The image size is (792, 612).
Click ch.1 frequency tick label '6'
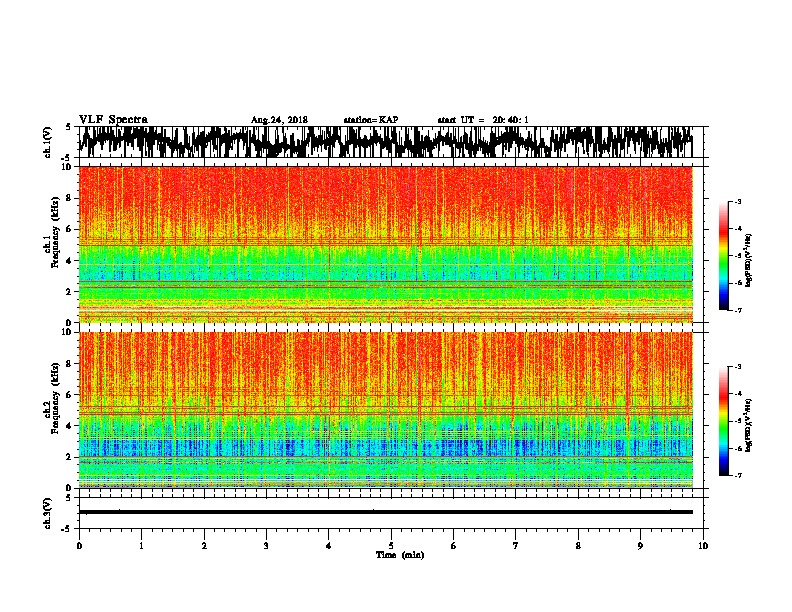point(70,229)
